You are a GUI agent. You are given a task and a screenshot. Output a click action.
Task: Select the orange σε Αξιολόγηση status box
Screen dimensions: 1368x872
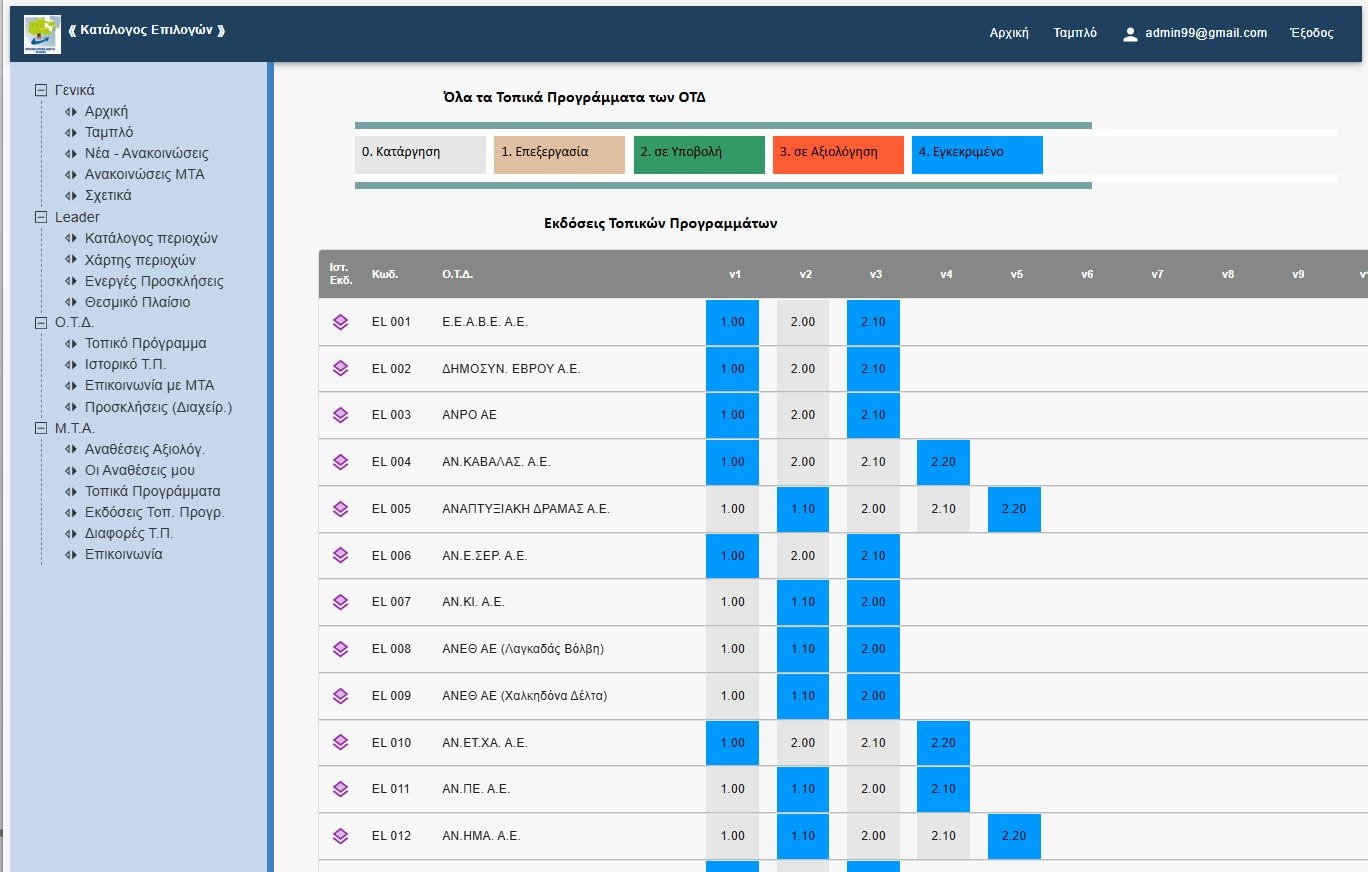pos(837,155)
